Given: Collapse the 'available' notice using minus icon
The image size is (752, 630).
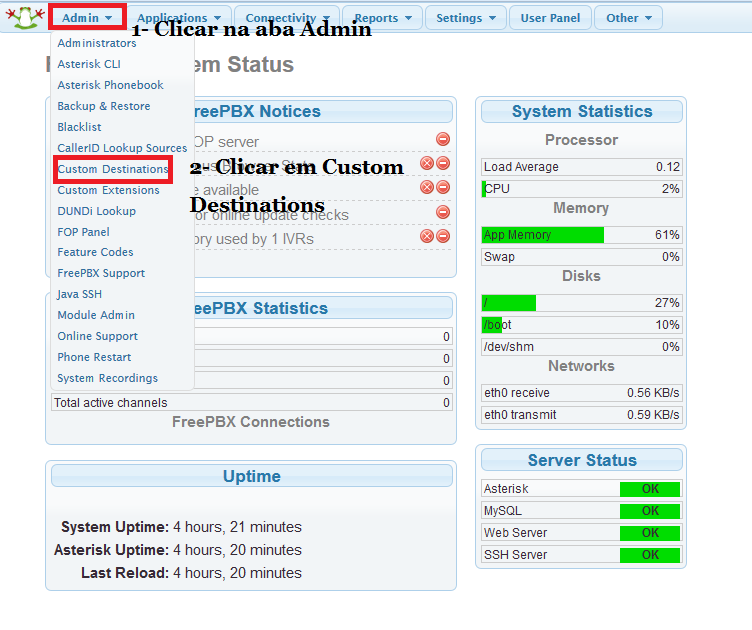Looking at the screenshot, I should pyautogui.click(x=442, y=187).
